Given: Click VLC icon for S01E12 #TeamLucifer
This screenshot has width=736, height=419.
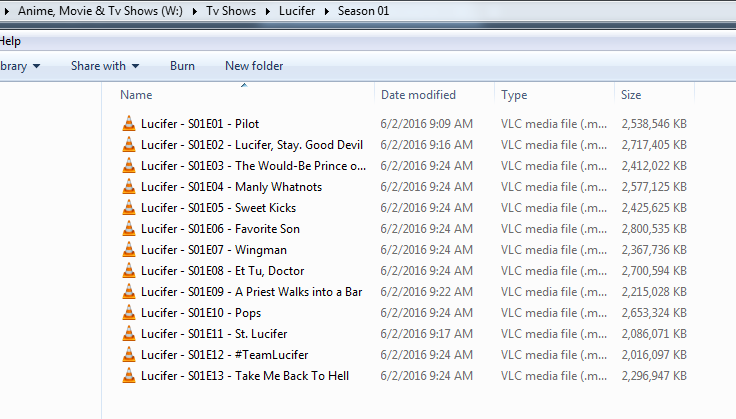Looking at the screenshot, I should pos(129,355).
